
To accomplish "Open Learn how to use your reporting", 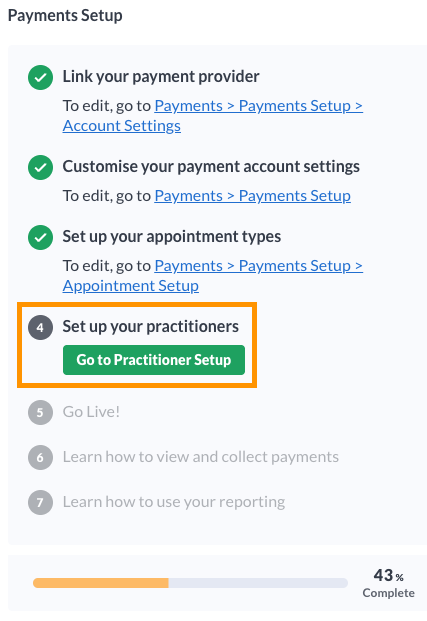I will [x=174, y=502].
